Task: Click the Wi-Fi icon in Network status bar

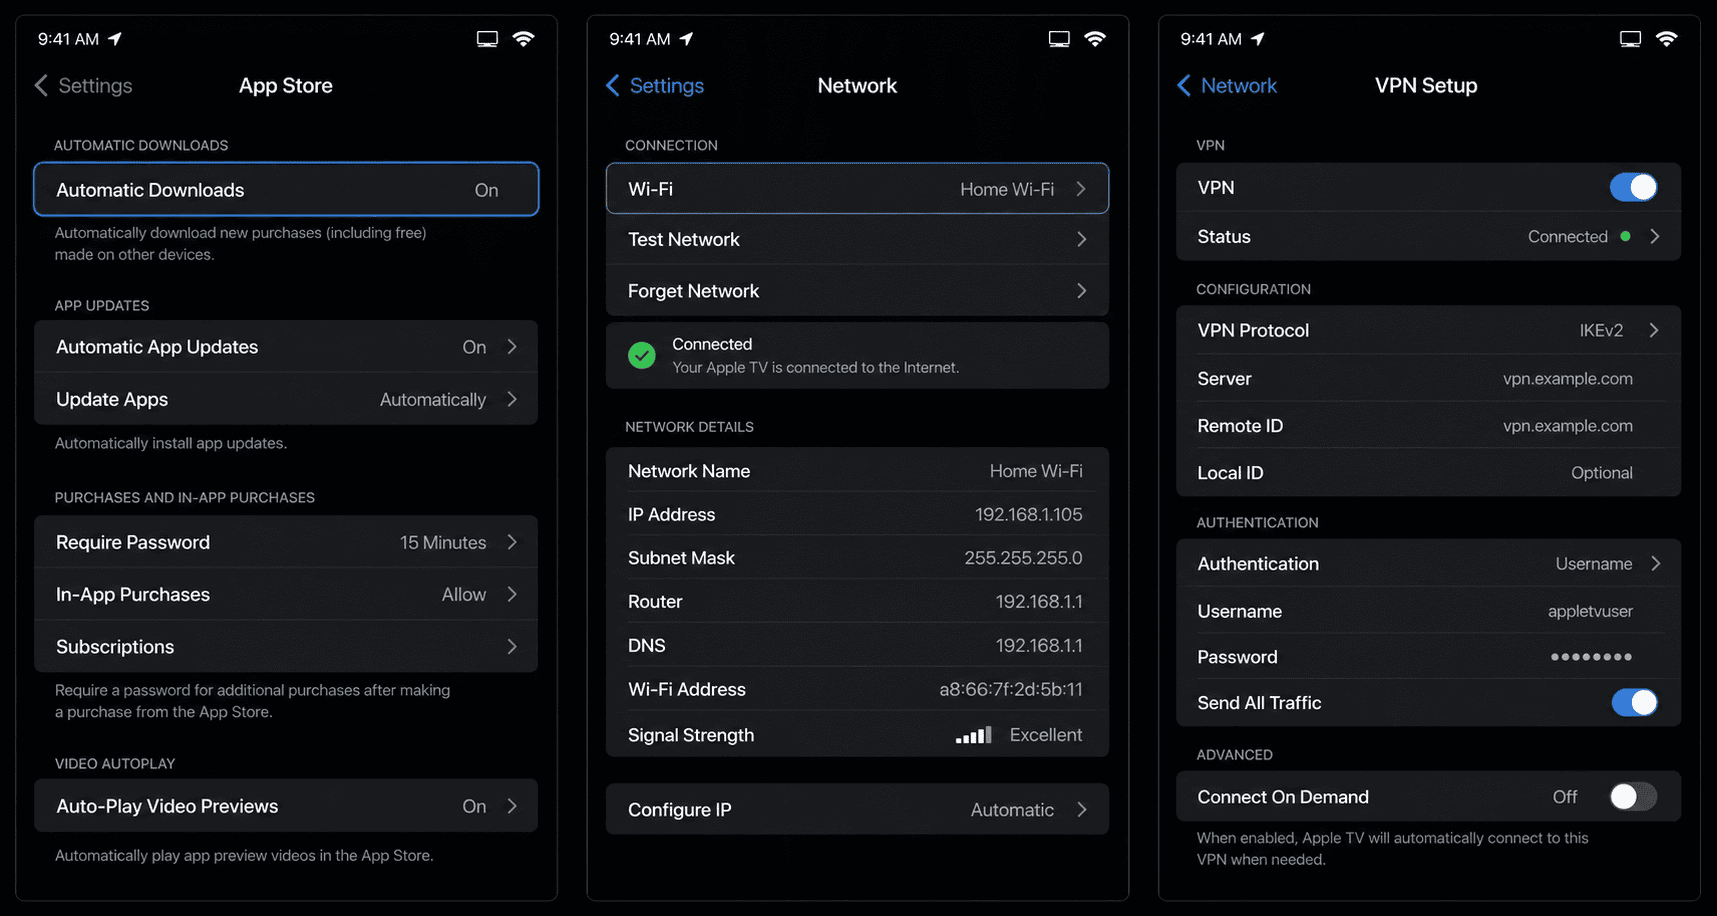Action: 1095,39
